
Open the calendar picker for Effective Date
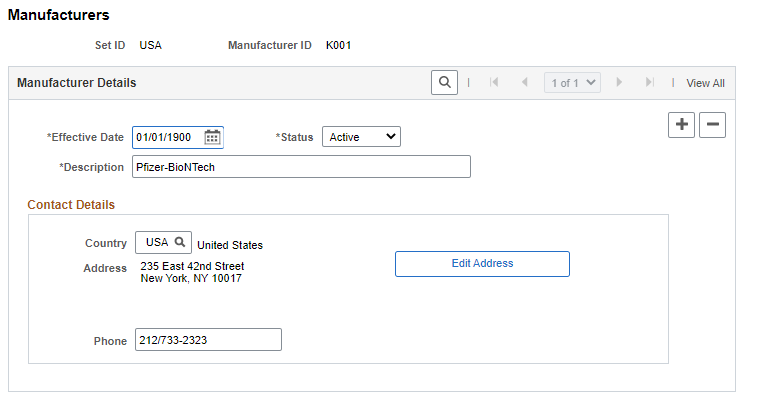point(212,138)
